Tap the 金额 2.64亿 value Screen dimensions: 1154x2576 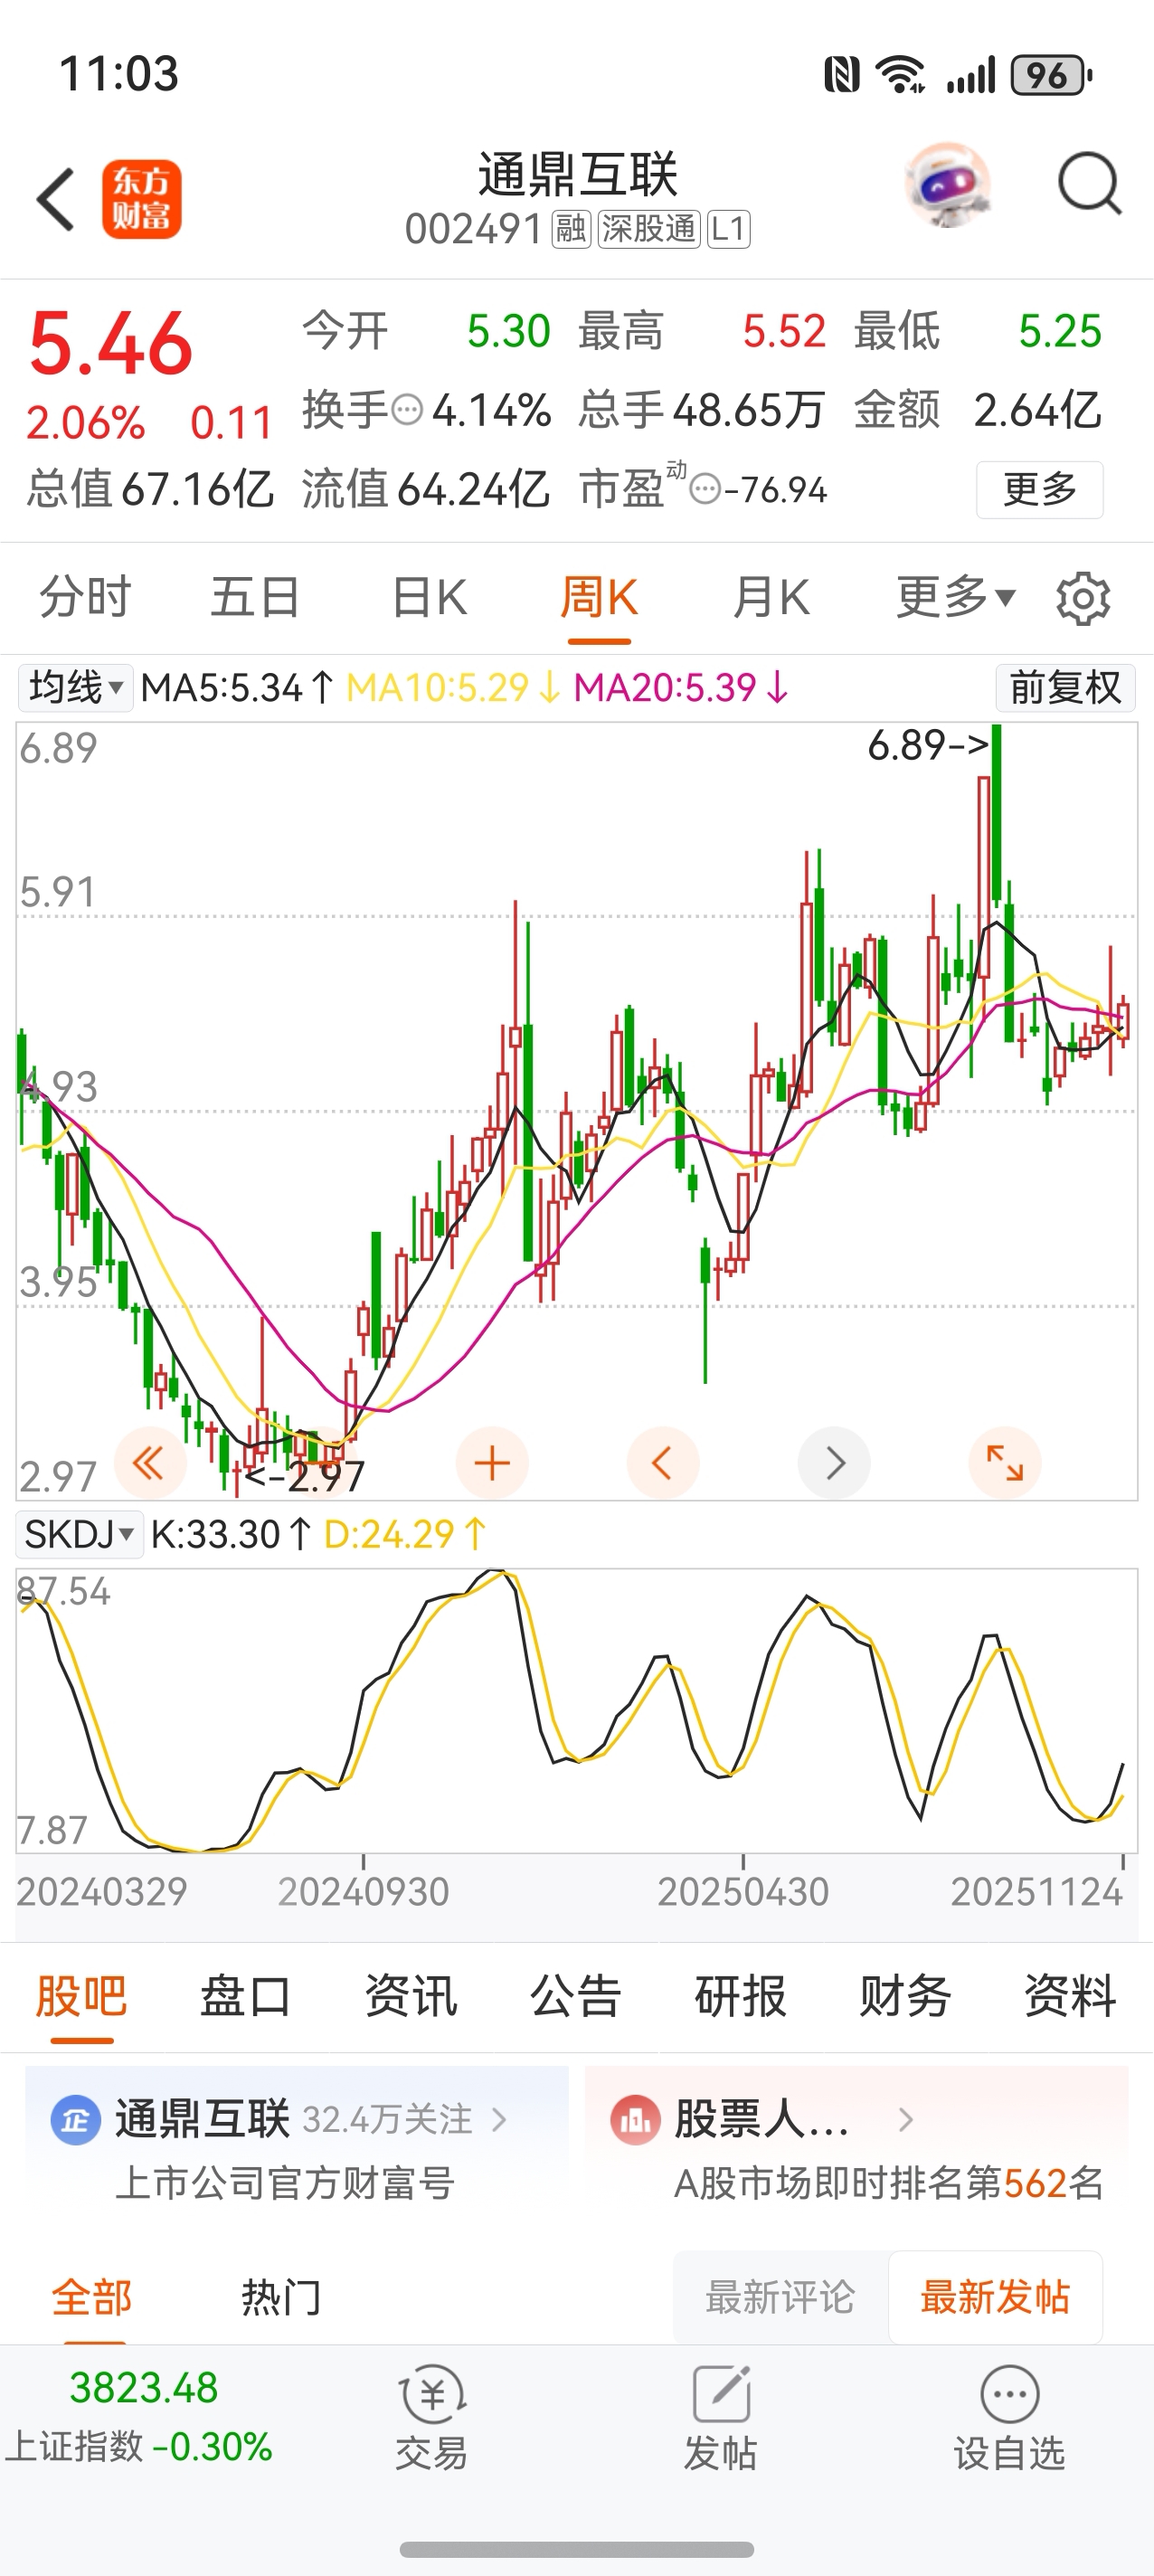[x=978, y=410]
